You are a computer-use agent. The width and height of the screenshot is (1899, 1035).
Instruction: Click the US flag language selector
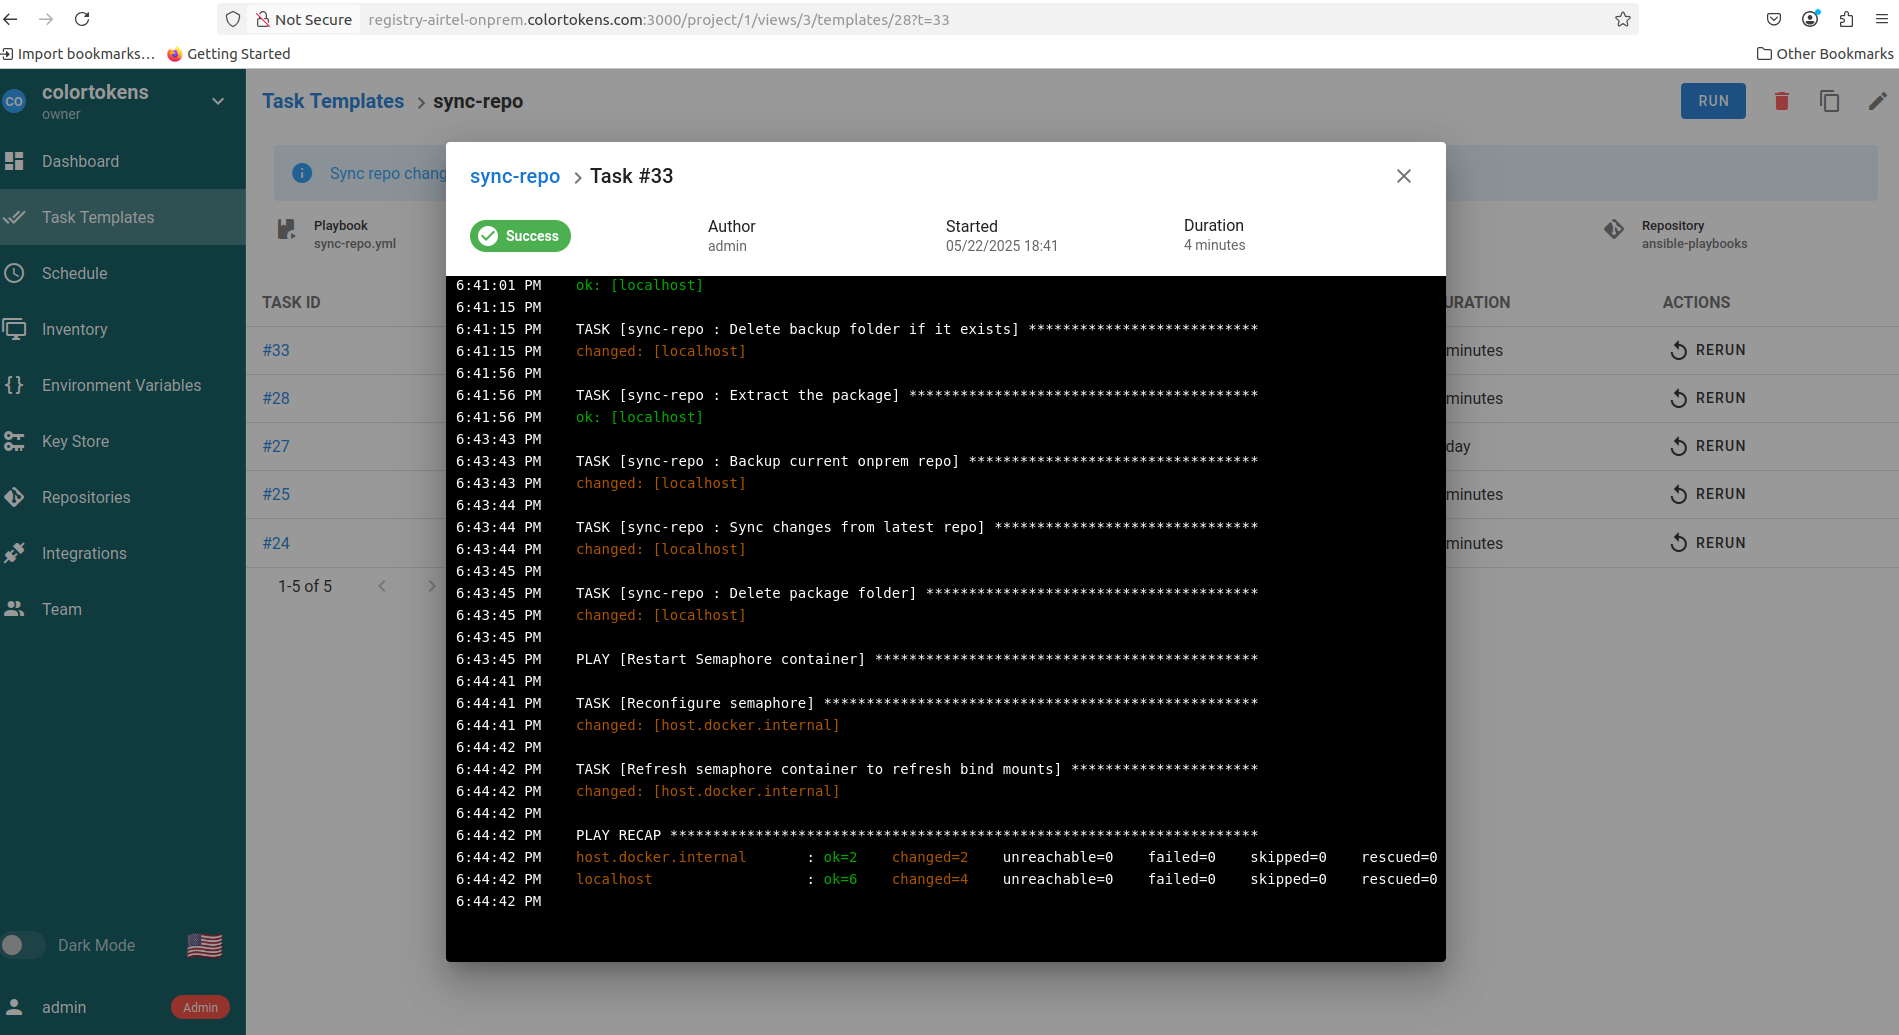pyautogui.click(x=204, y=945)
